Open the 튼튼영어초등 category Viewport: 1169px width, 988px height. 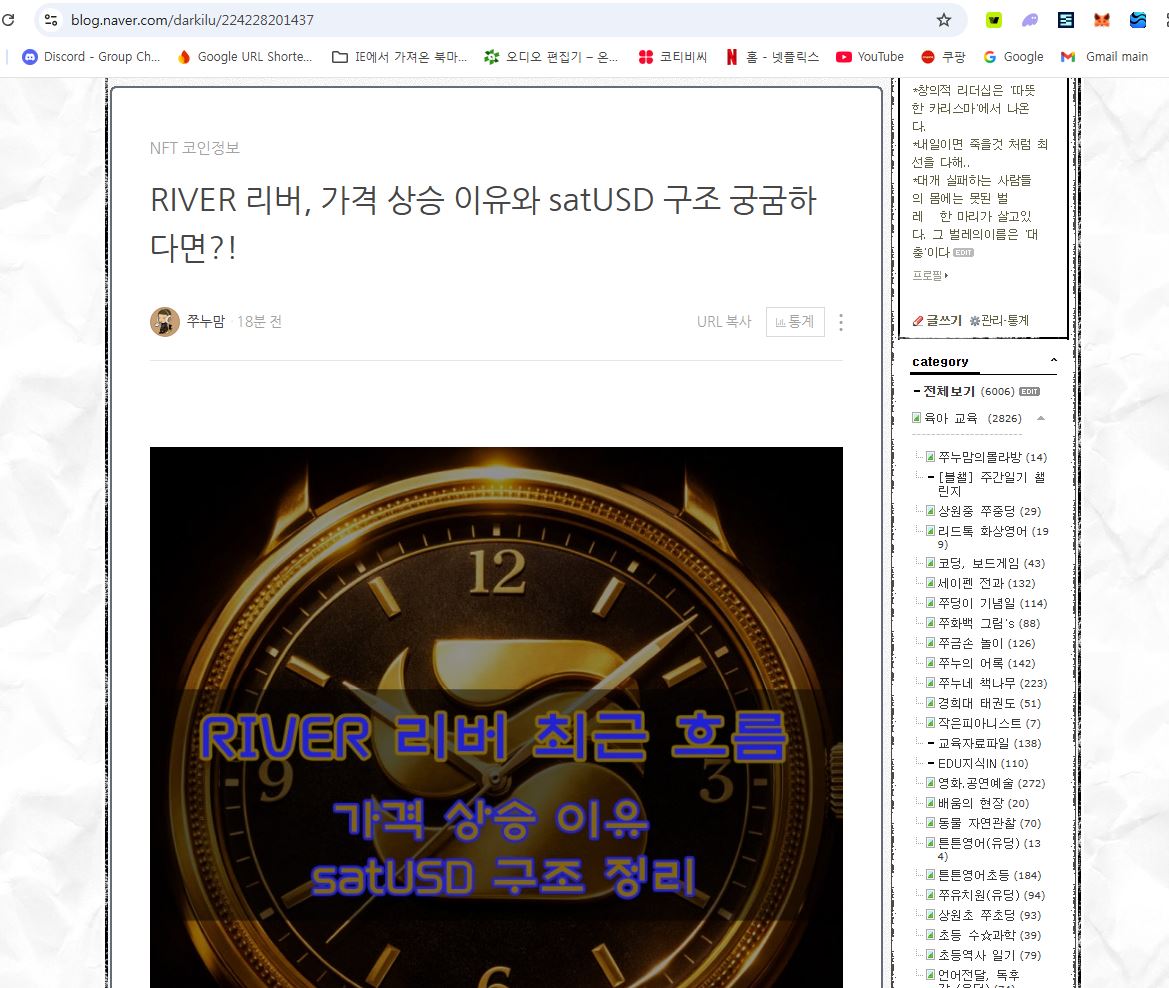(974, 875)
